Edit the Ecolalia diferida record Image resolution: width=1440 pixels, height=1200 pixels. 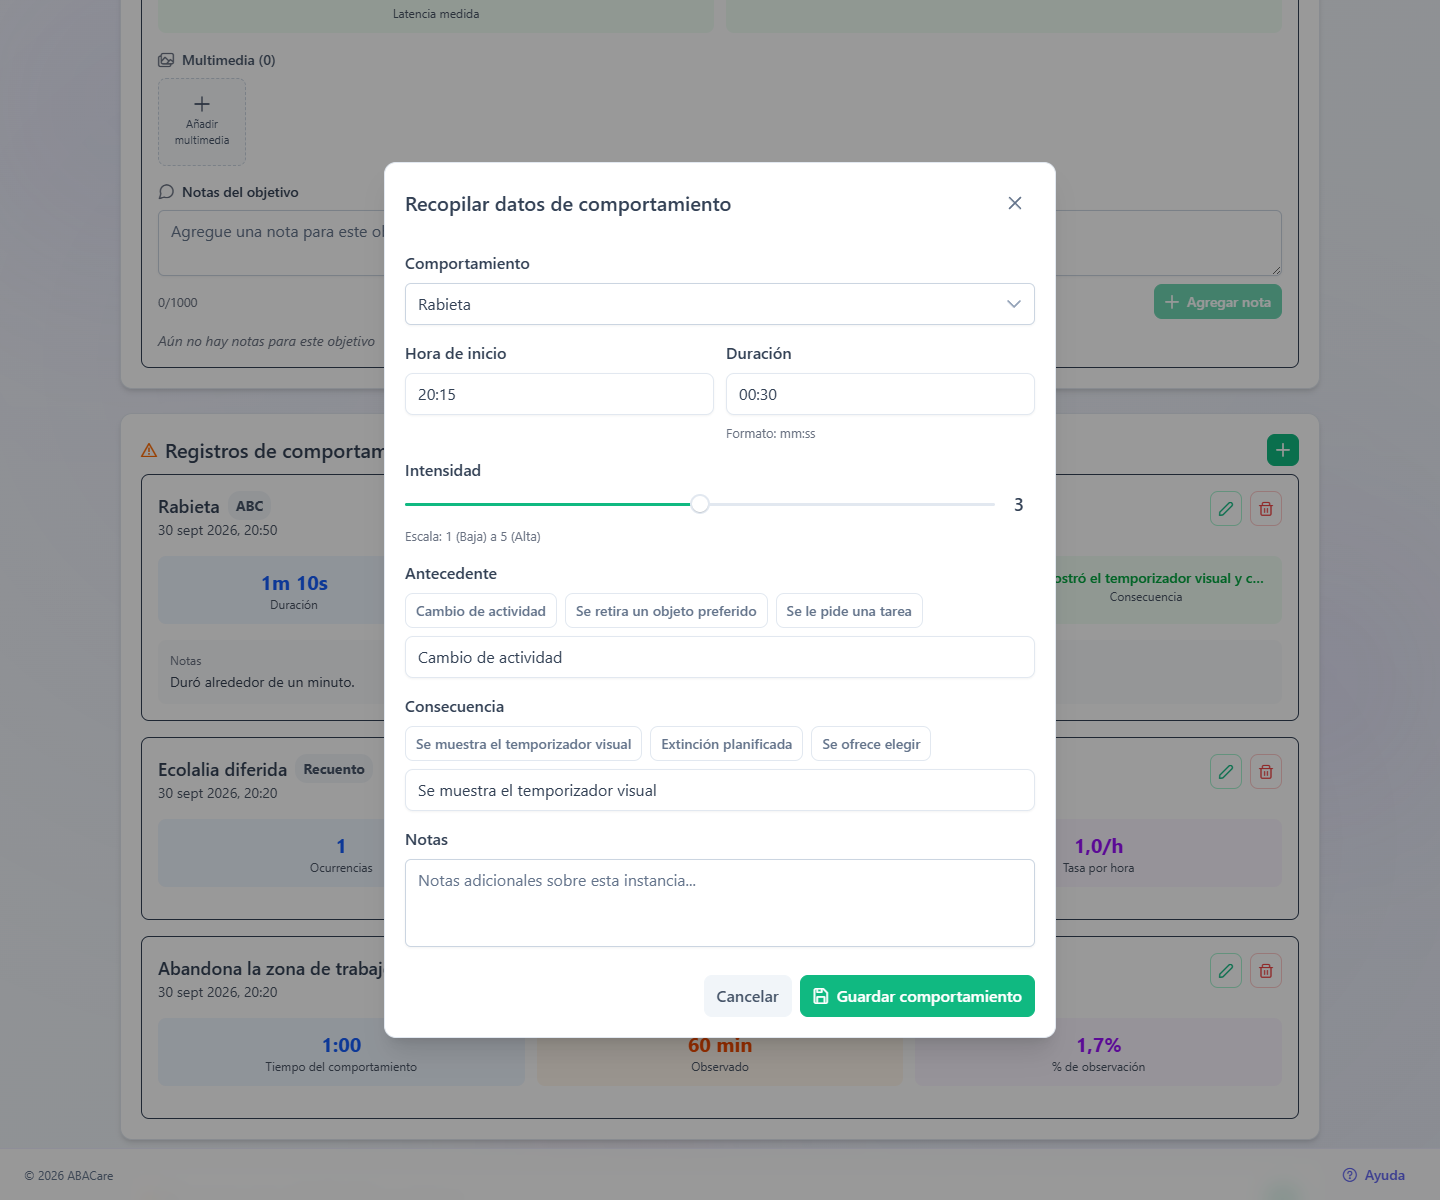click(1226, 772)
